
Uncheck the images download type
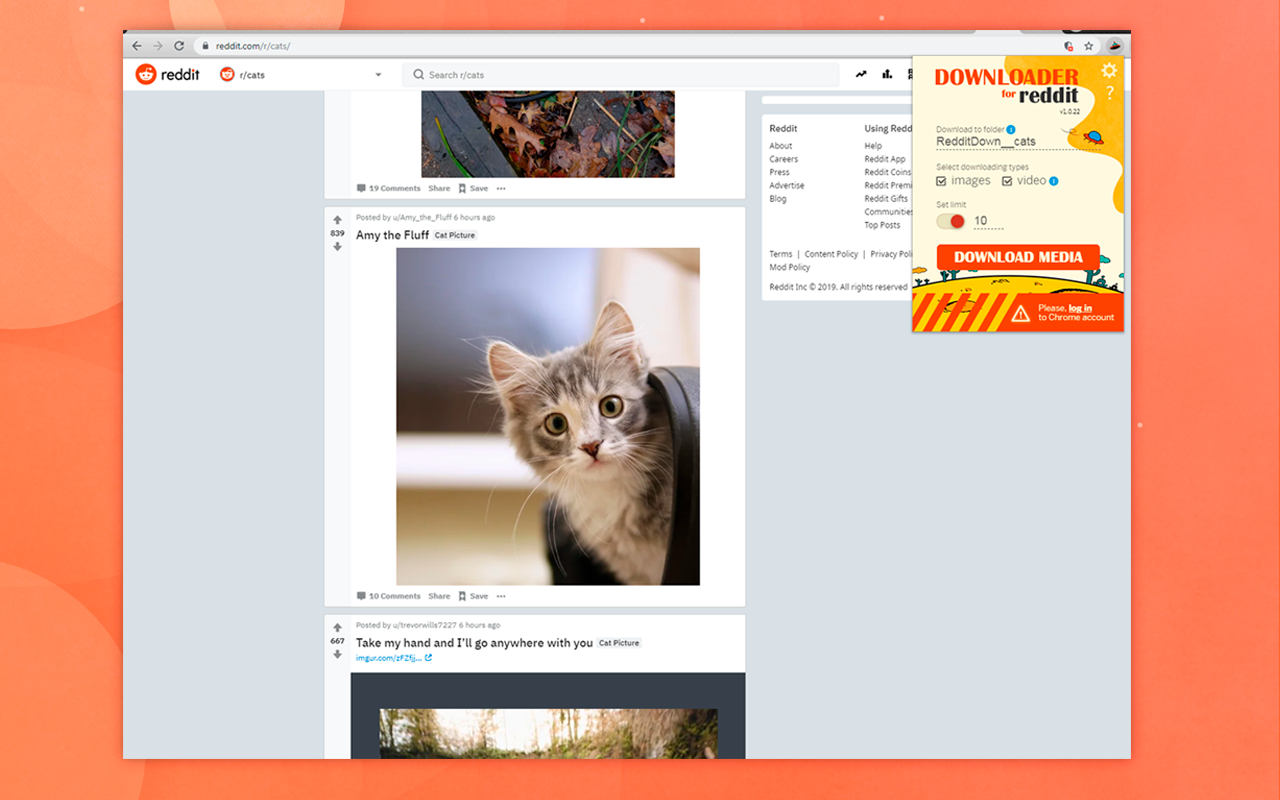click(941, 181)
